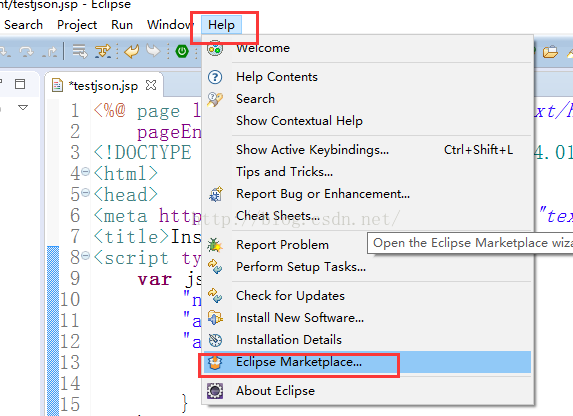Click the Help Contents question-mark icon
573x416 pixels.
(215, 77)
